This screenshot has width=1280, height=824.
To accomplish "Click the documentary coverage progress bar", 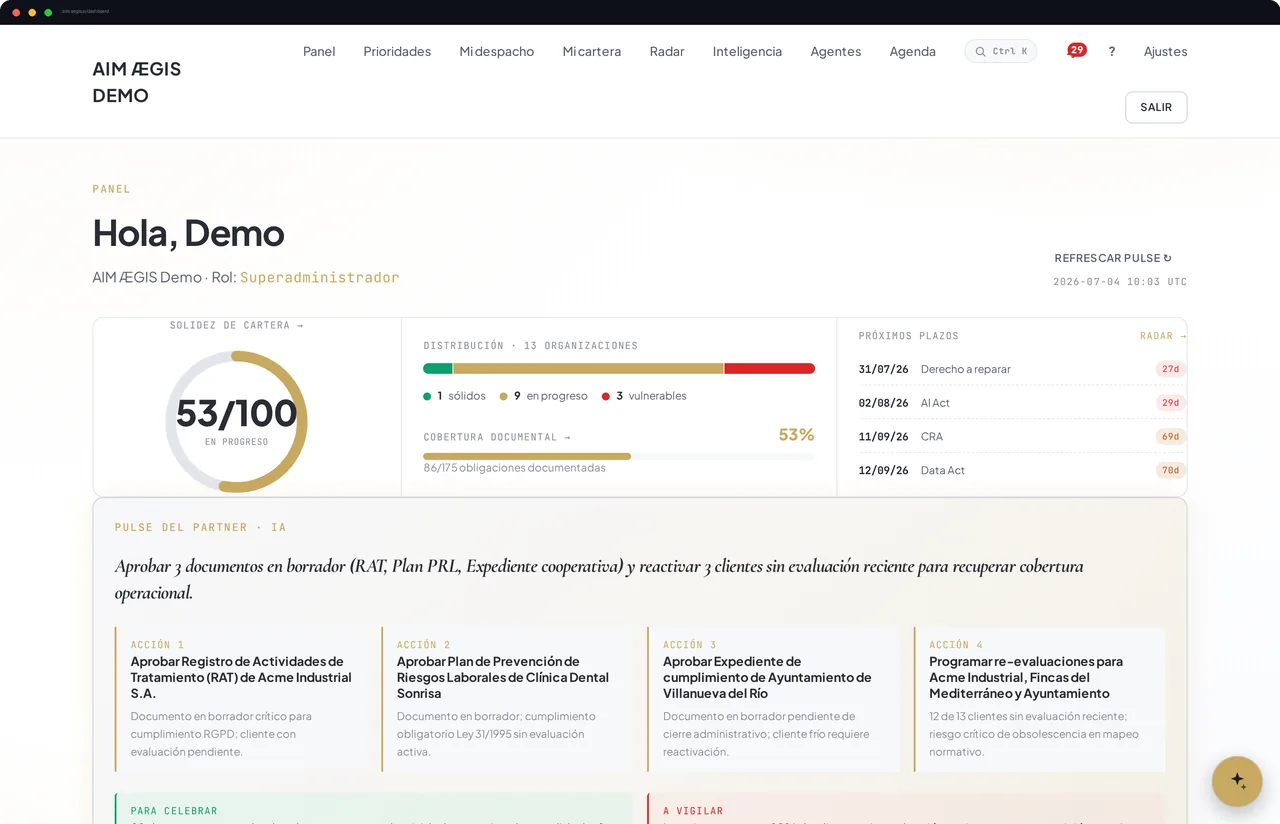I will (x=619, y=456).
